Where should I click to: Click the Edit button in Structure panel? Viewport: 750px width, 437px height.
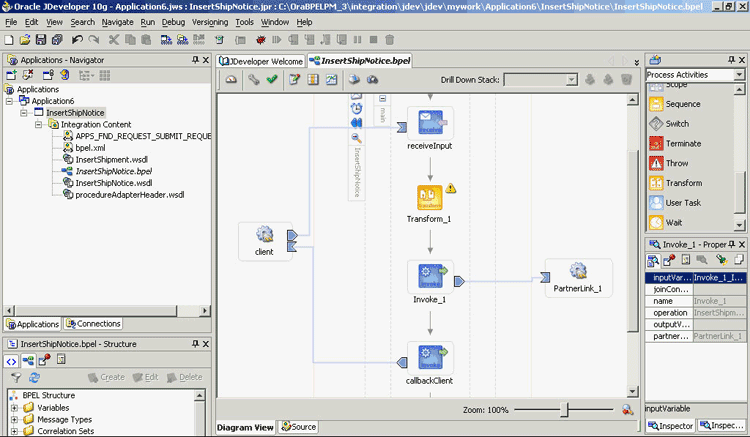pyautogui.click(x=146, y=377)
